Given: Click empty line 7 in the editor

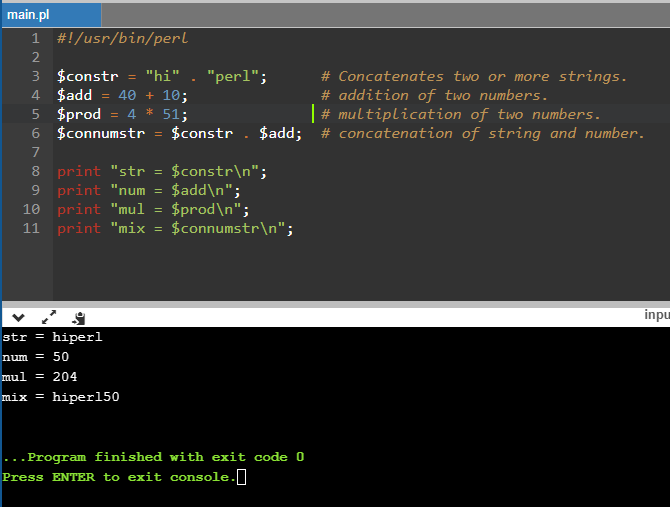Looking at the screenshot, I should [x=361, y=152].
